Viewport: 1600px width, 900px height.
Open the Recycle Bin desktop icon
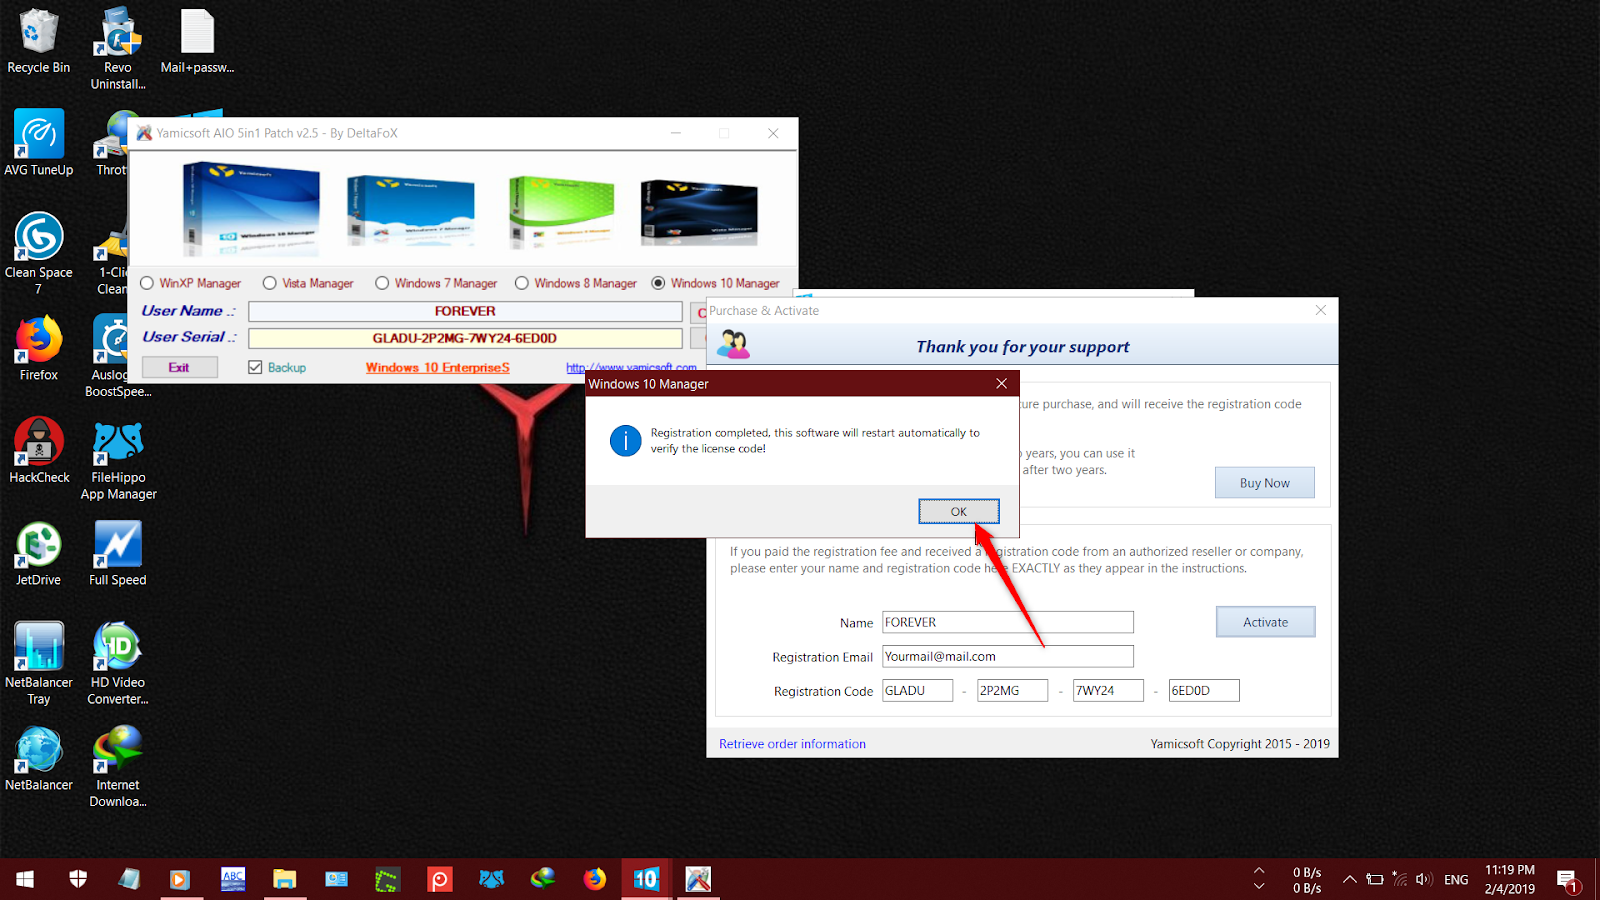pos(39,42)
